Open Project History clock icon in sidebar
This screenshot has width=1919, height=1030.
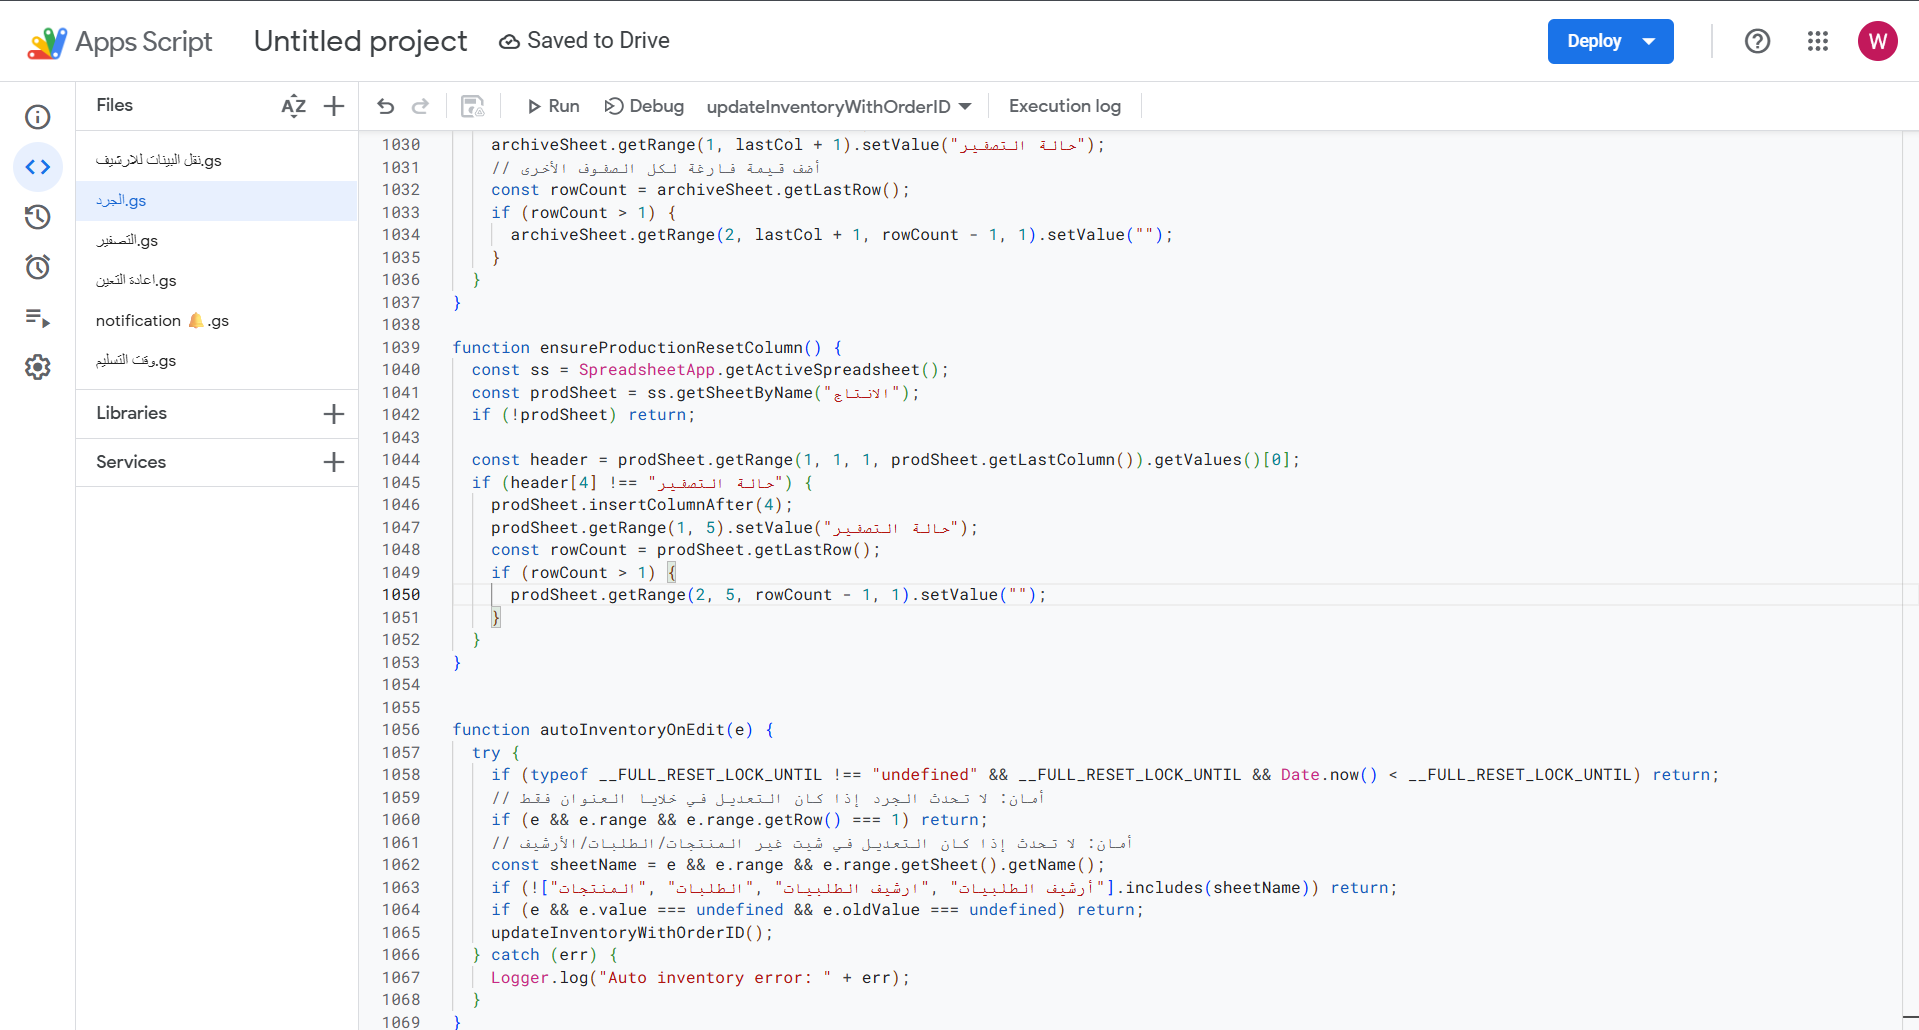[38, 217]
